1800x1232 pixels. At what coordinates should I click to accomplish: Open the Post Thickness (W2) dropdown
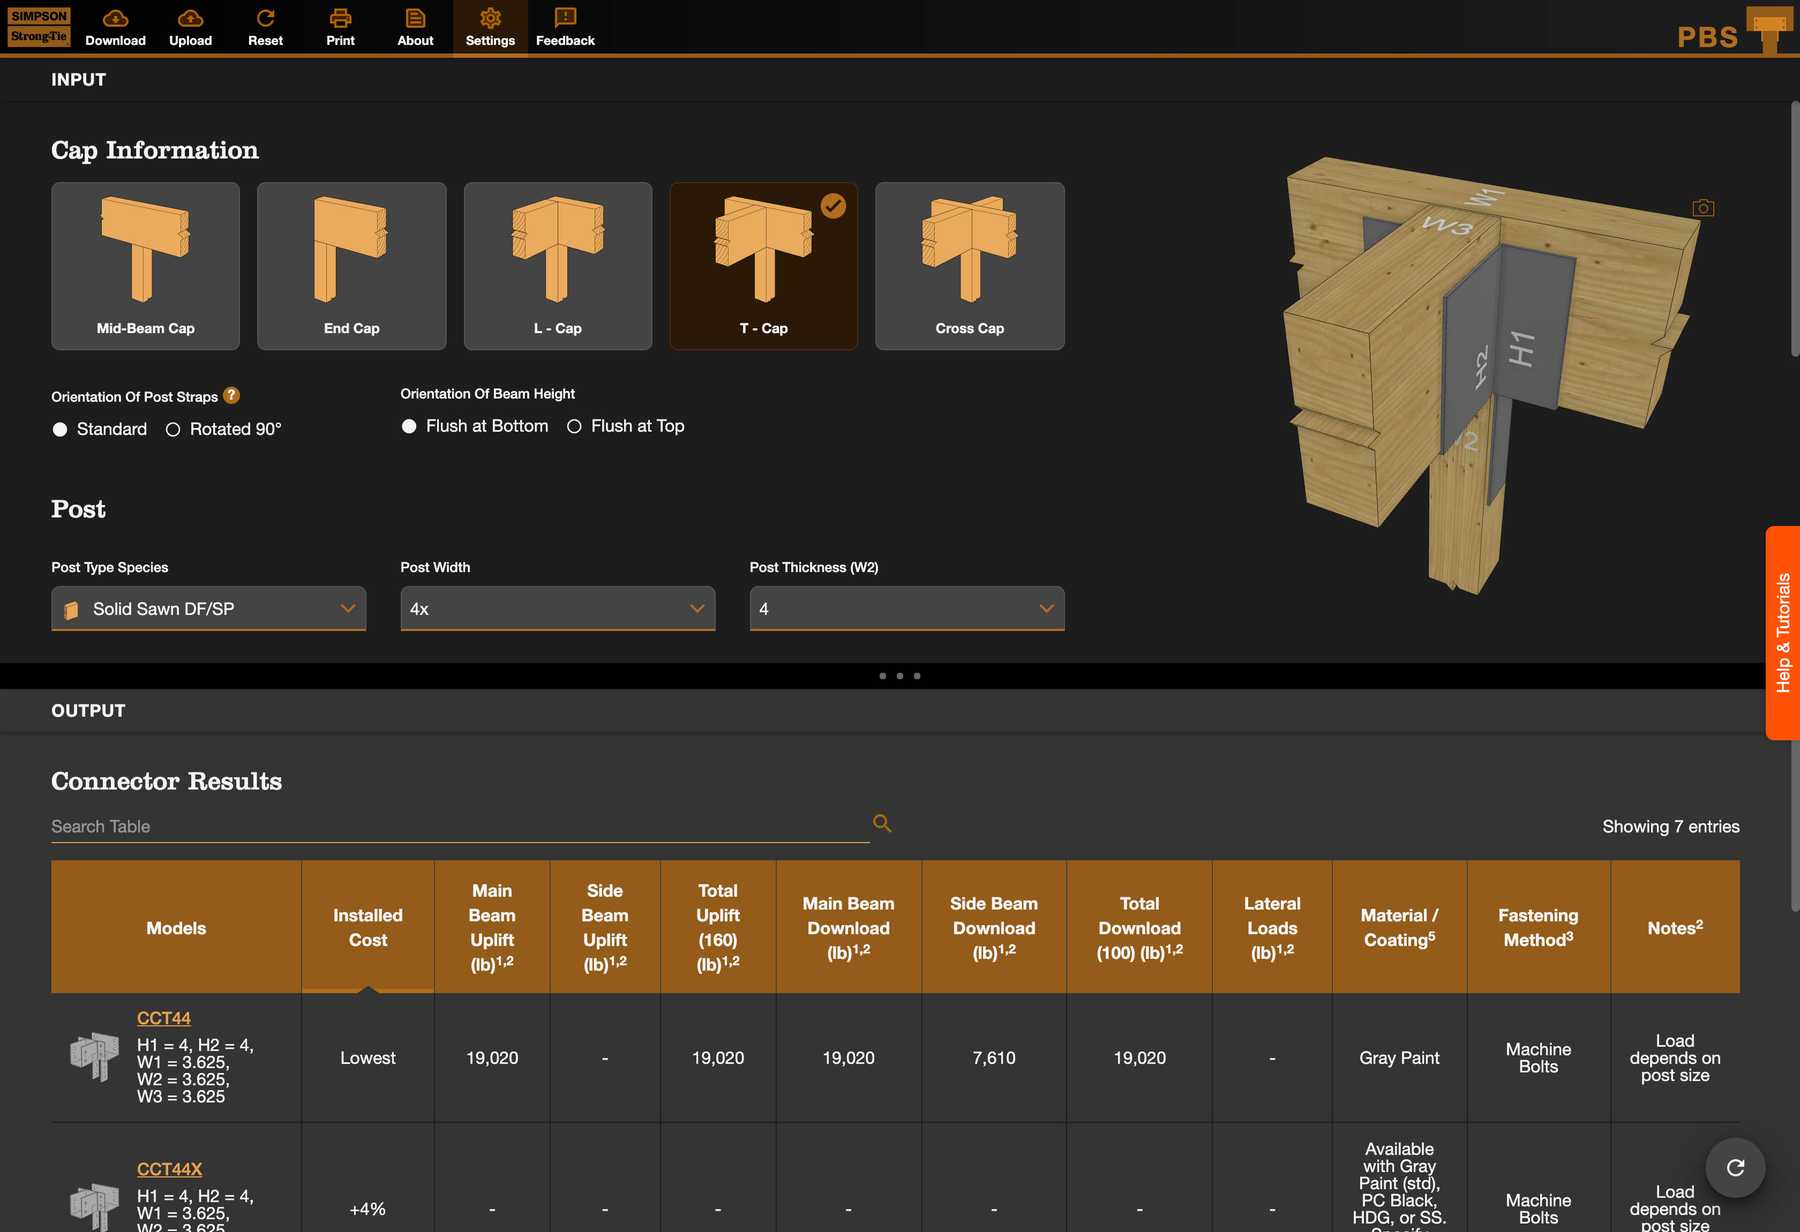point(906,609)
